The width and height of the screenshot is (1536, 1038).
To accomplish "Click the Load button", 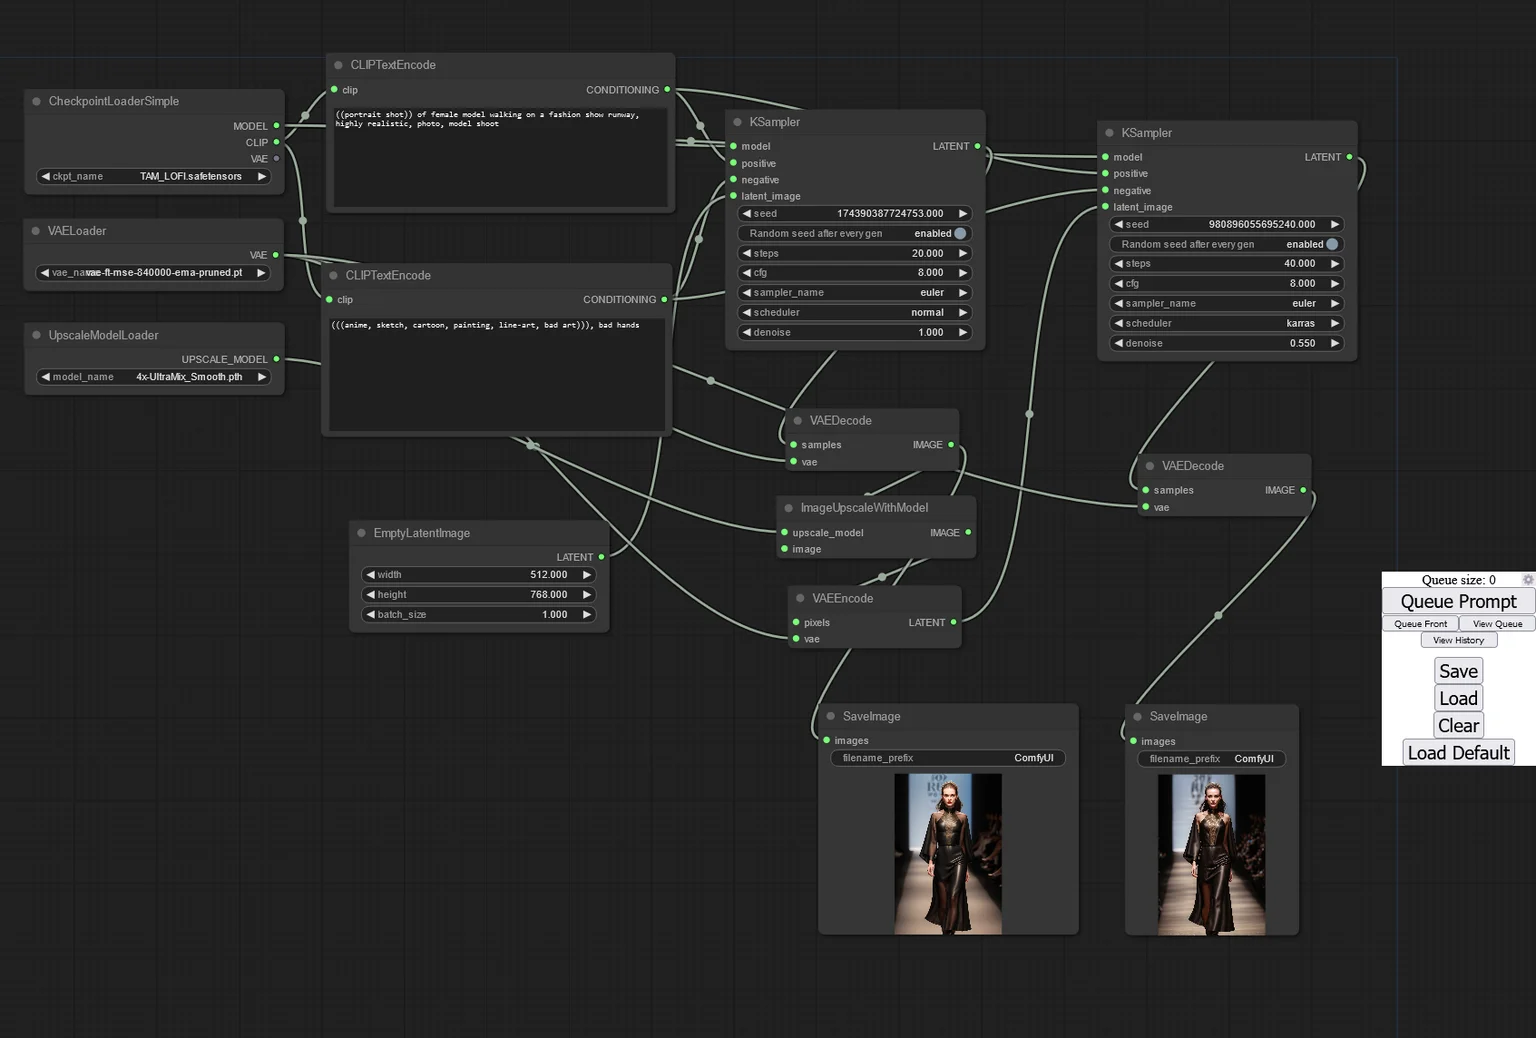I will (1458, 698).
